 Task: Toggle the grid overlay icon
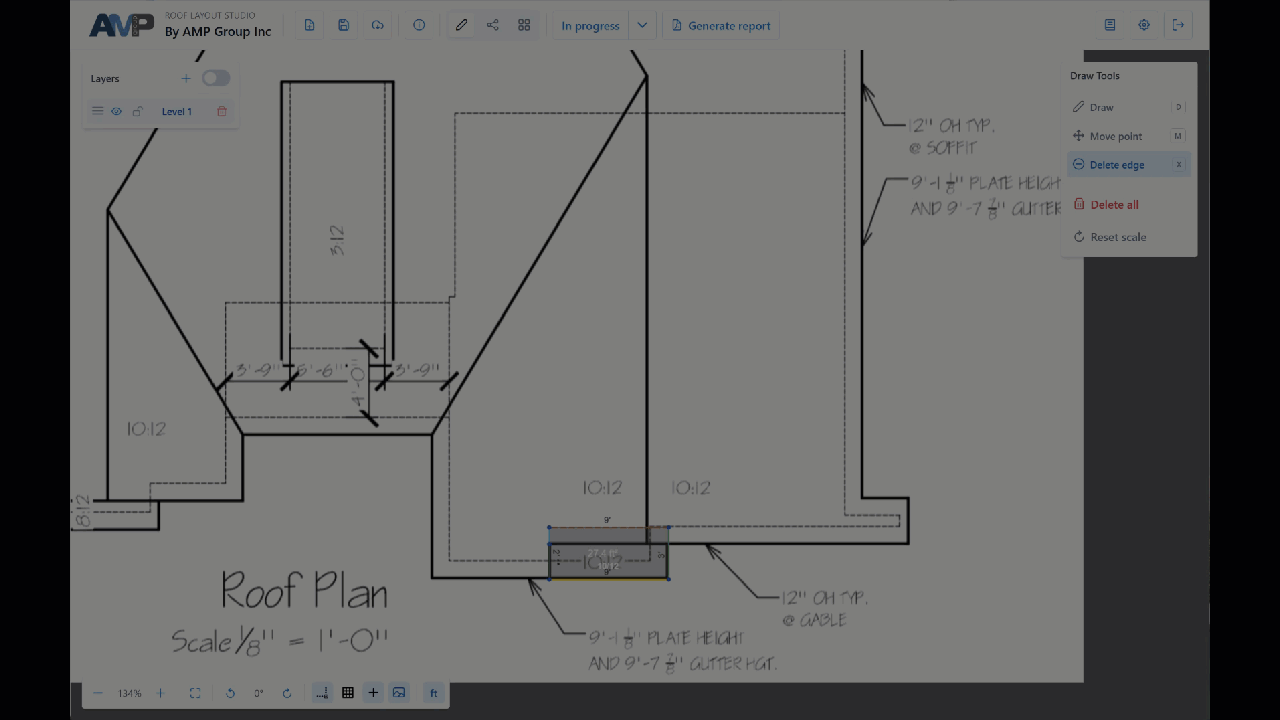tap(348, 693)
